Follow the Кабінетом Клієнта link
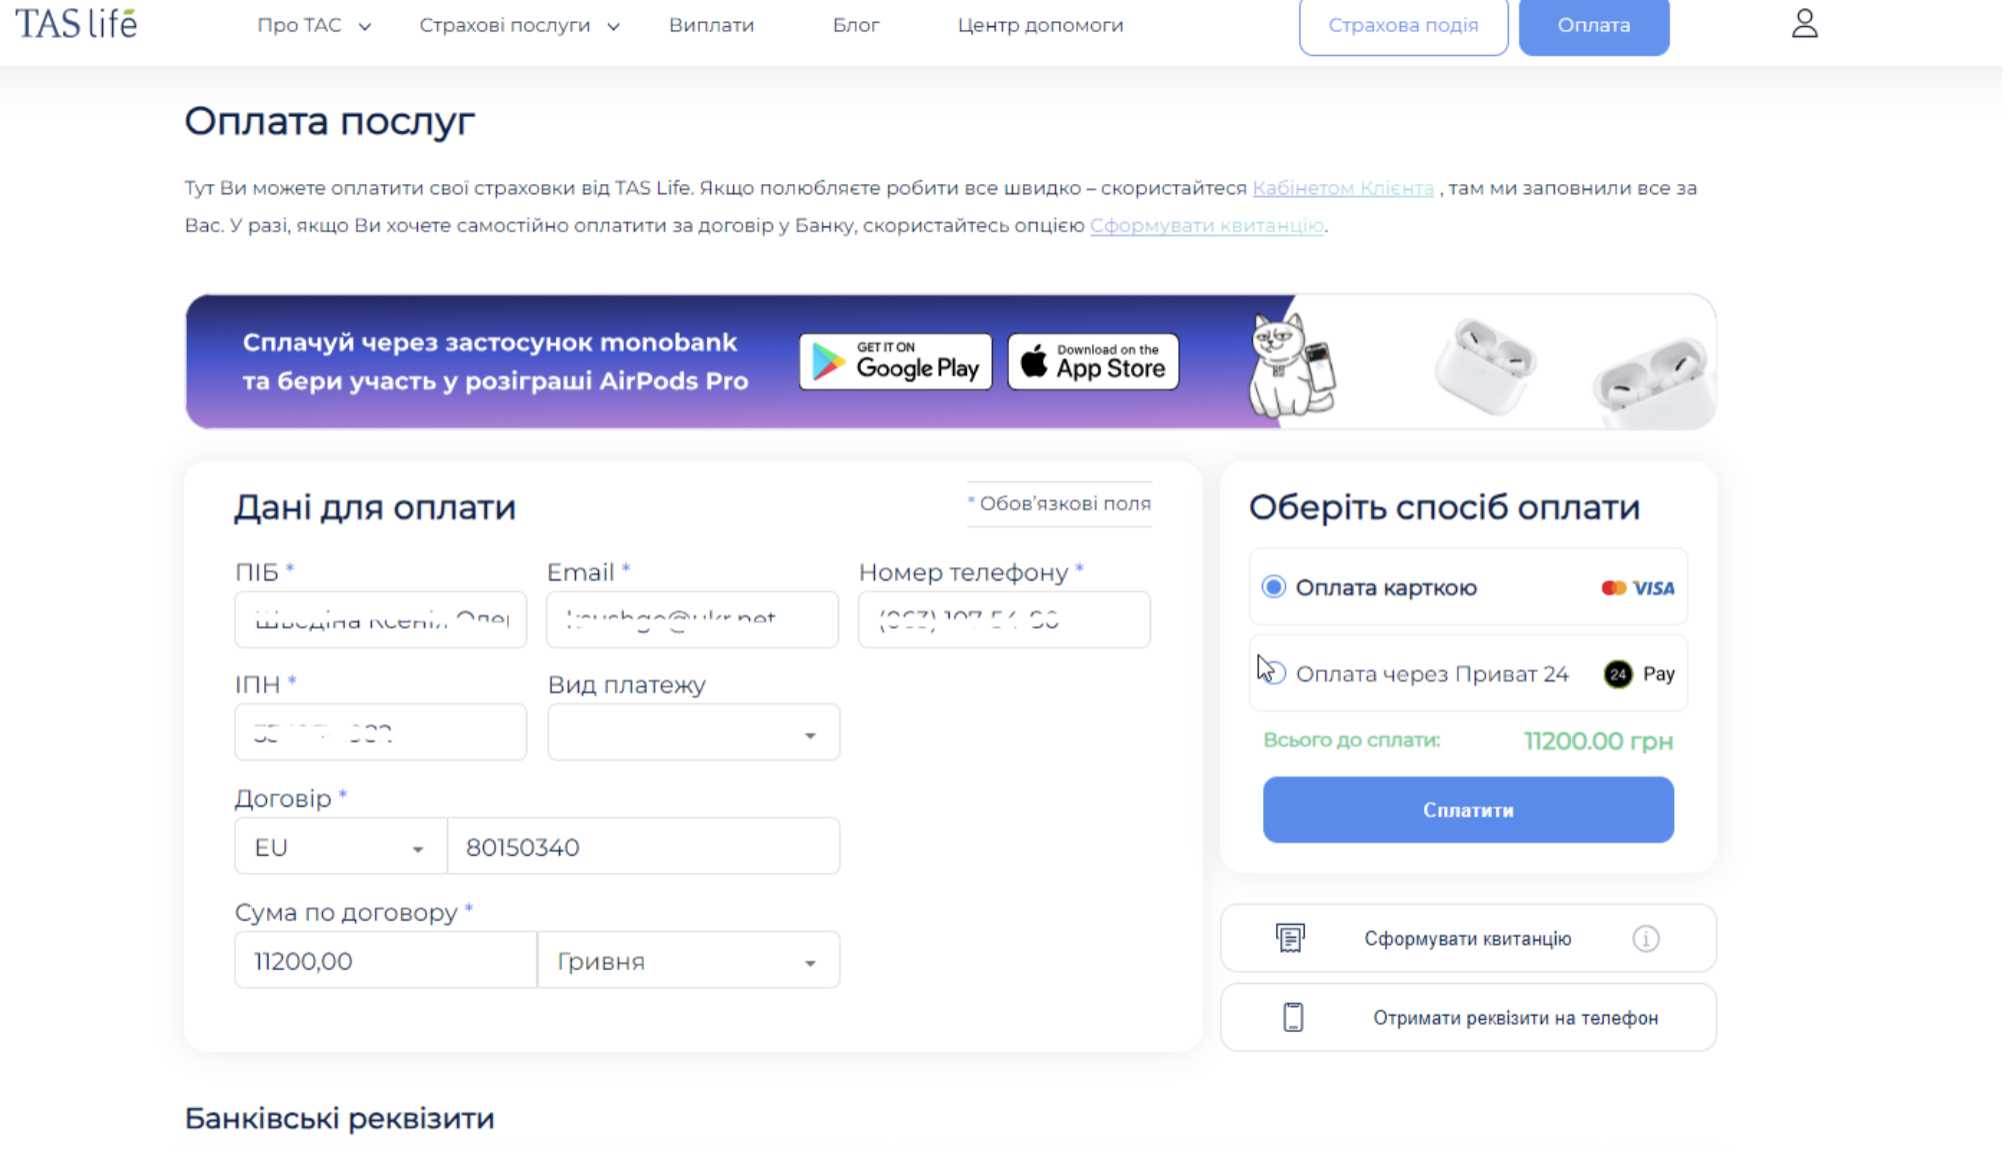 (x=1343, y=188)
